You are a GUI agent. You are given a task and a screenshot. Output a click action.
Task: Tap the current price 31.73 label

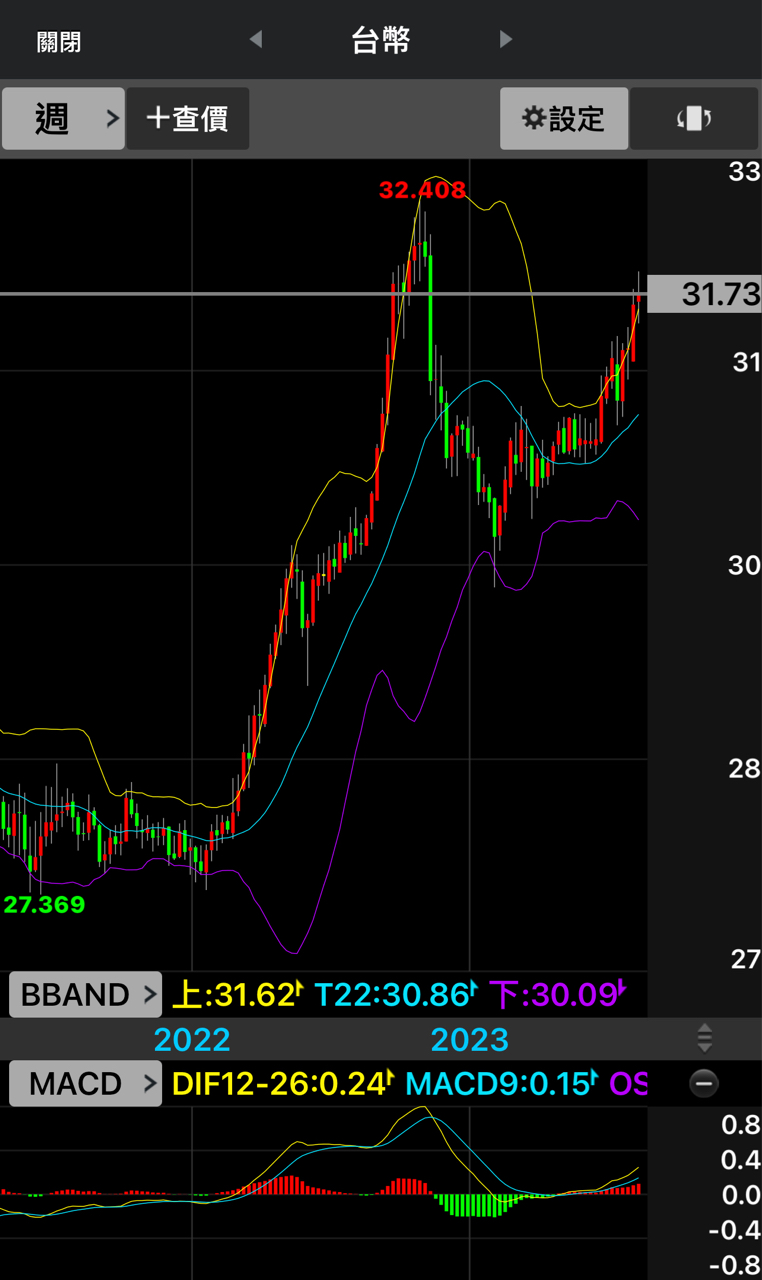pos(704,294)
